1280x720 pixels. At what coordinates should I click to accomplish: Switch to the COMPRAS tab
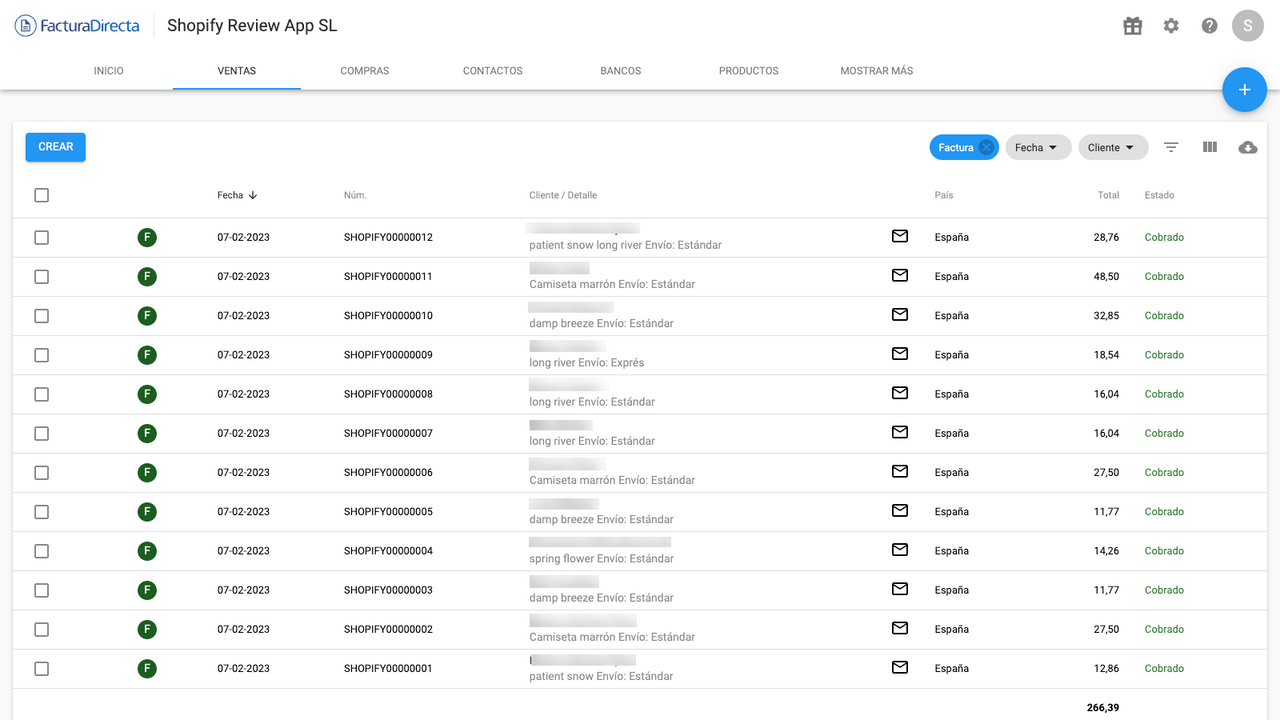pos(365,71)
